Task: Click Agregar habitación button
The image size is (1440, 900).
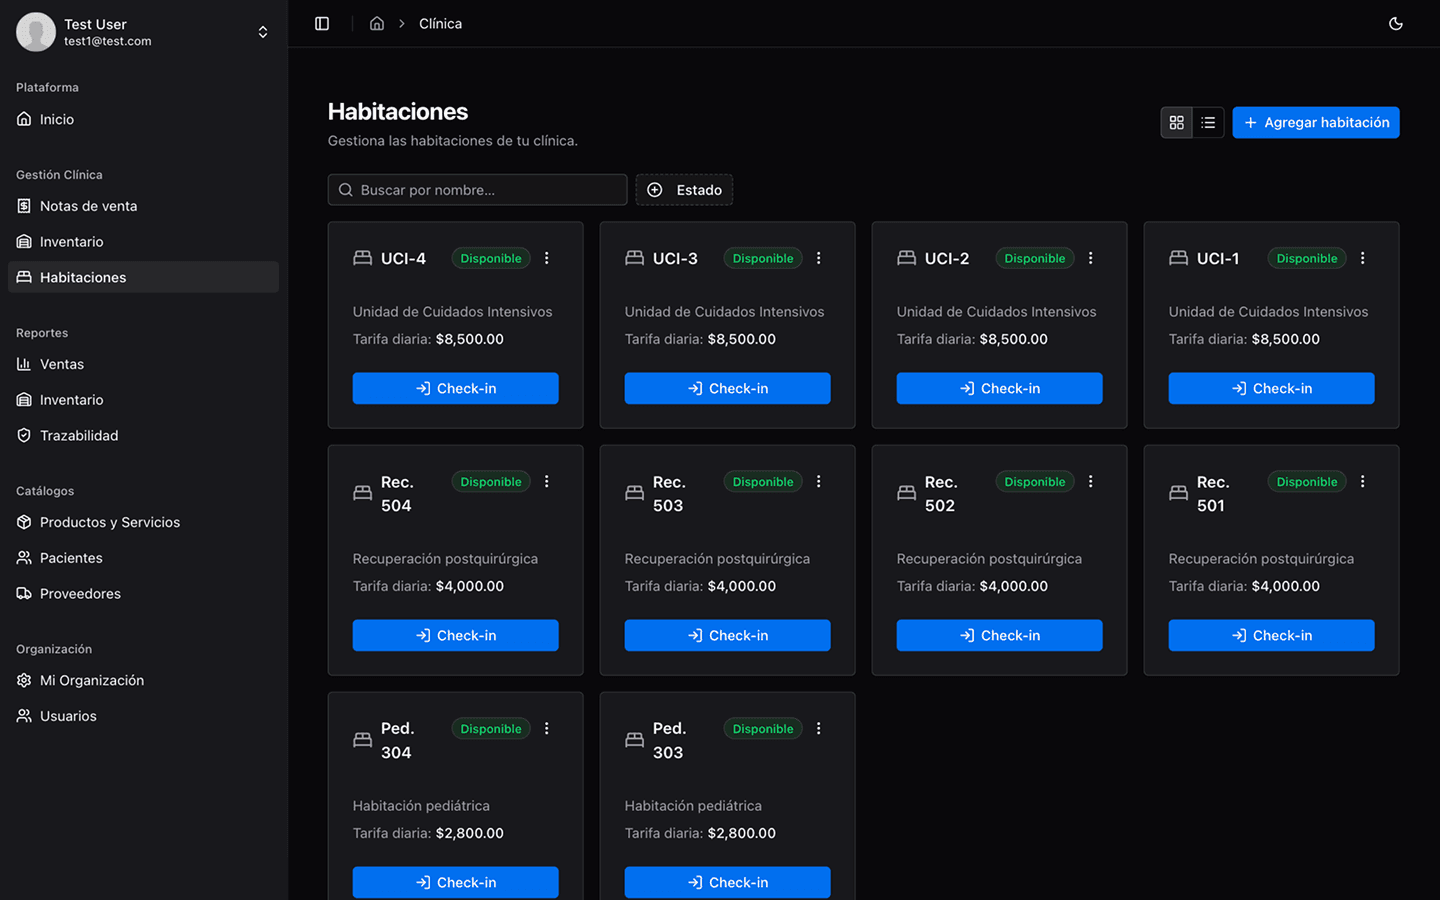Action: click(x=1315, y=123)
